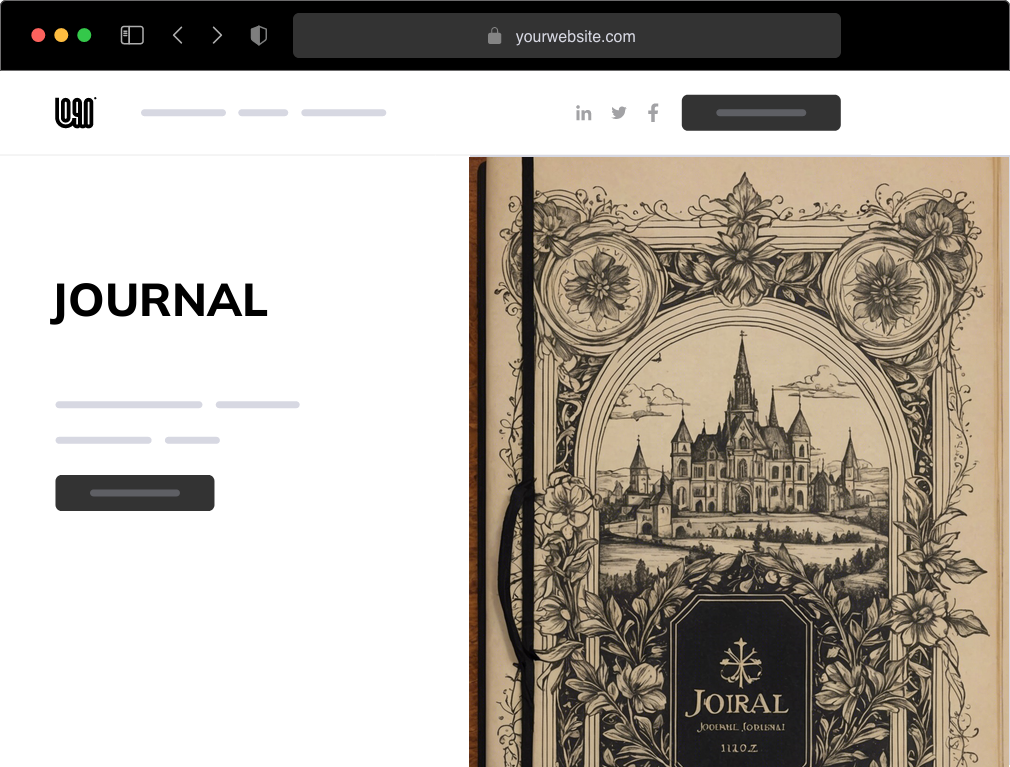Click the second navigation placeholder in the navbar

[x=262, y=112]
